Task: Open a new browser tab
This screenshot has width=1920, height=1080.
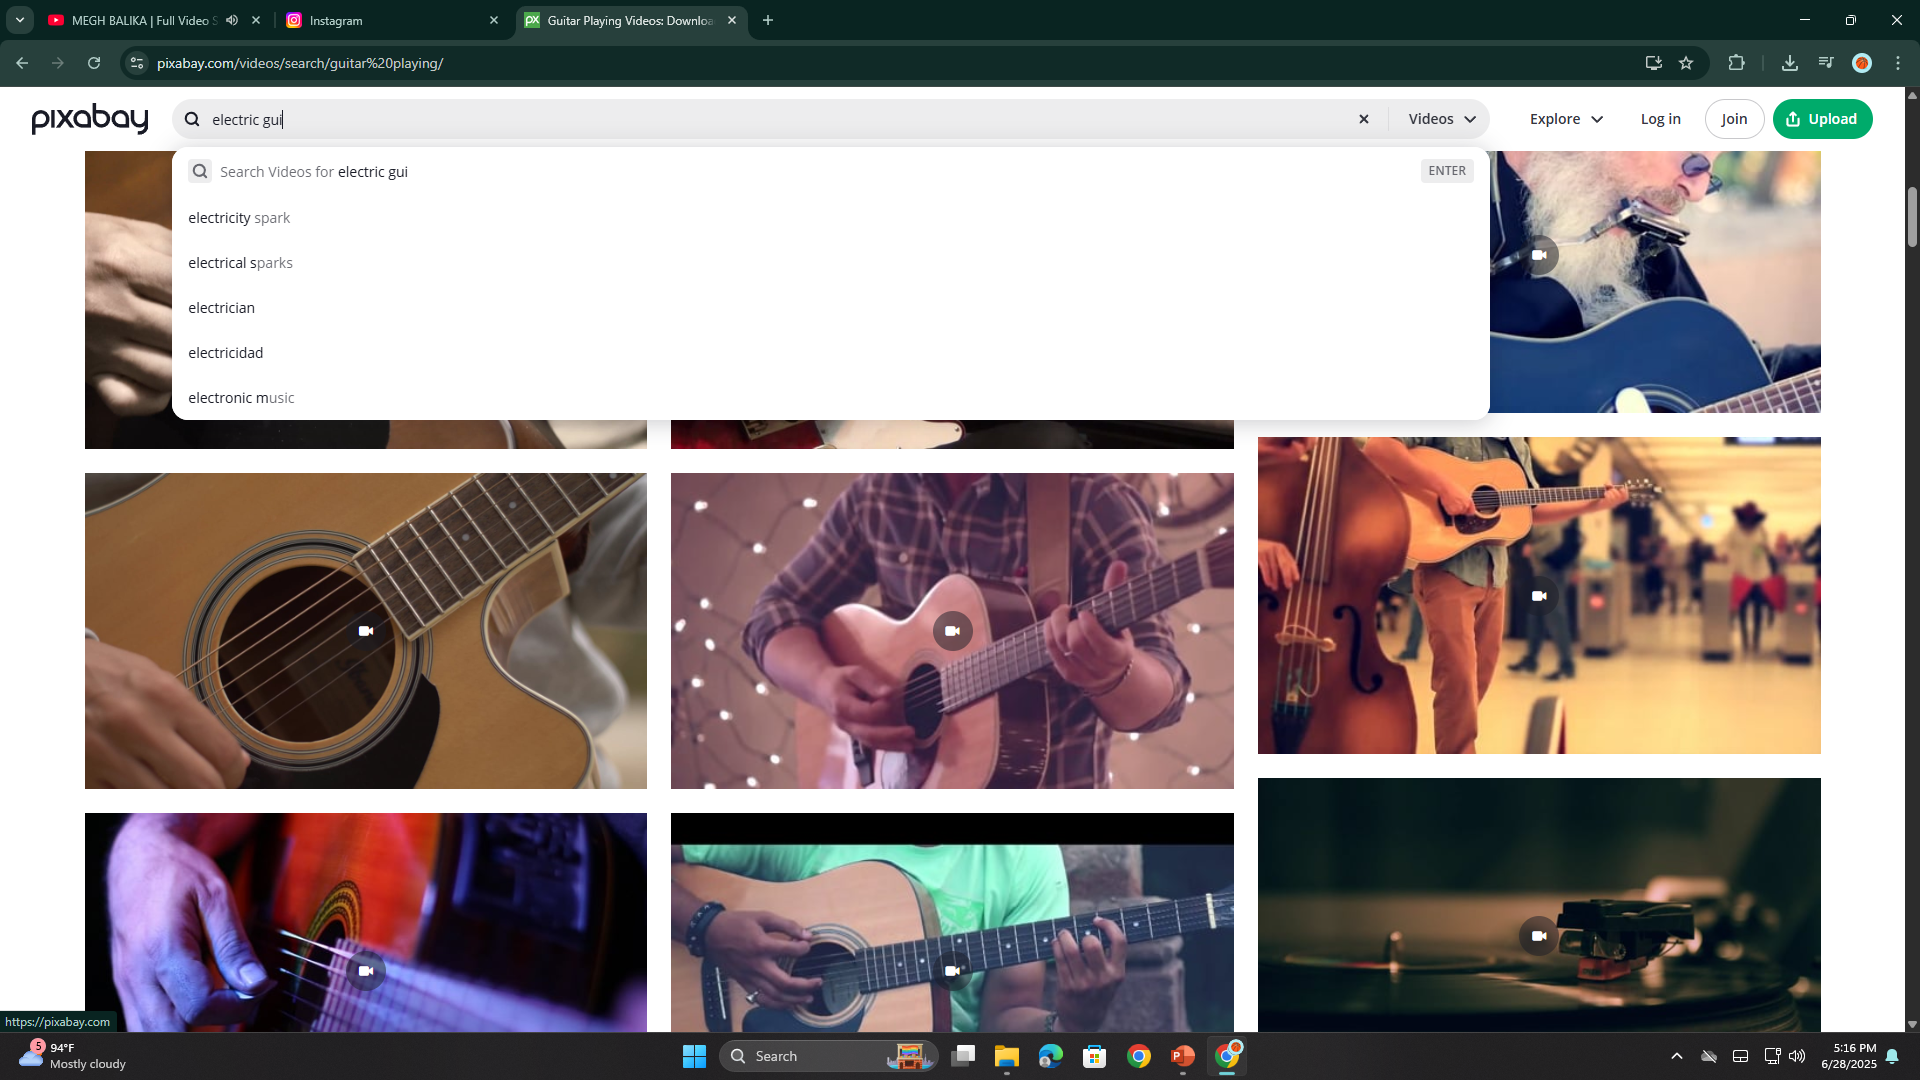Action: (767, 20)
